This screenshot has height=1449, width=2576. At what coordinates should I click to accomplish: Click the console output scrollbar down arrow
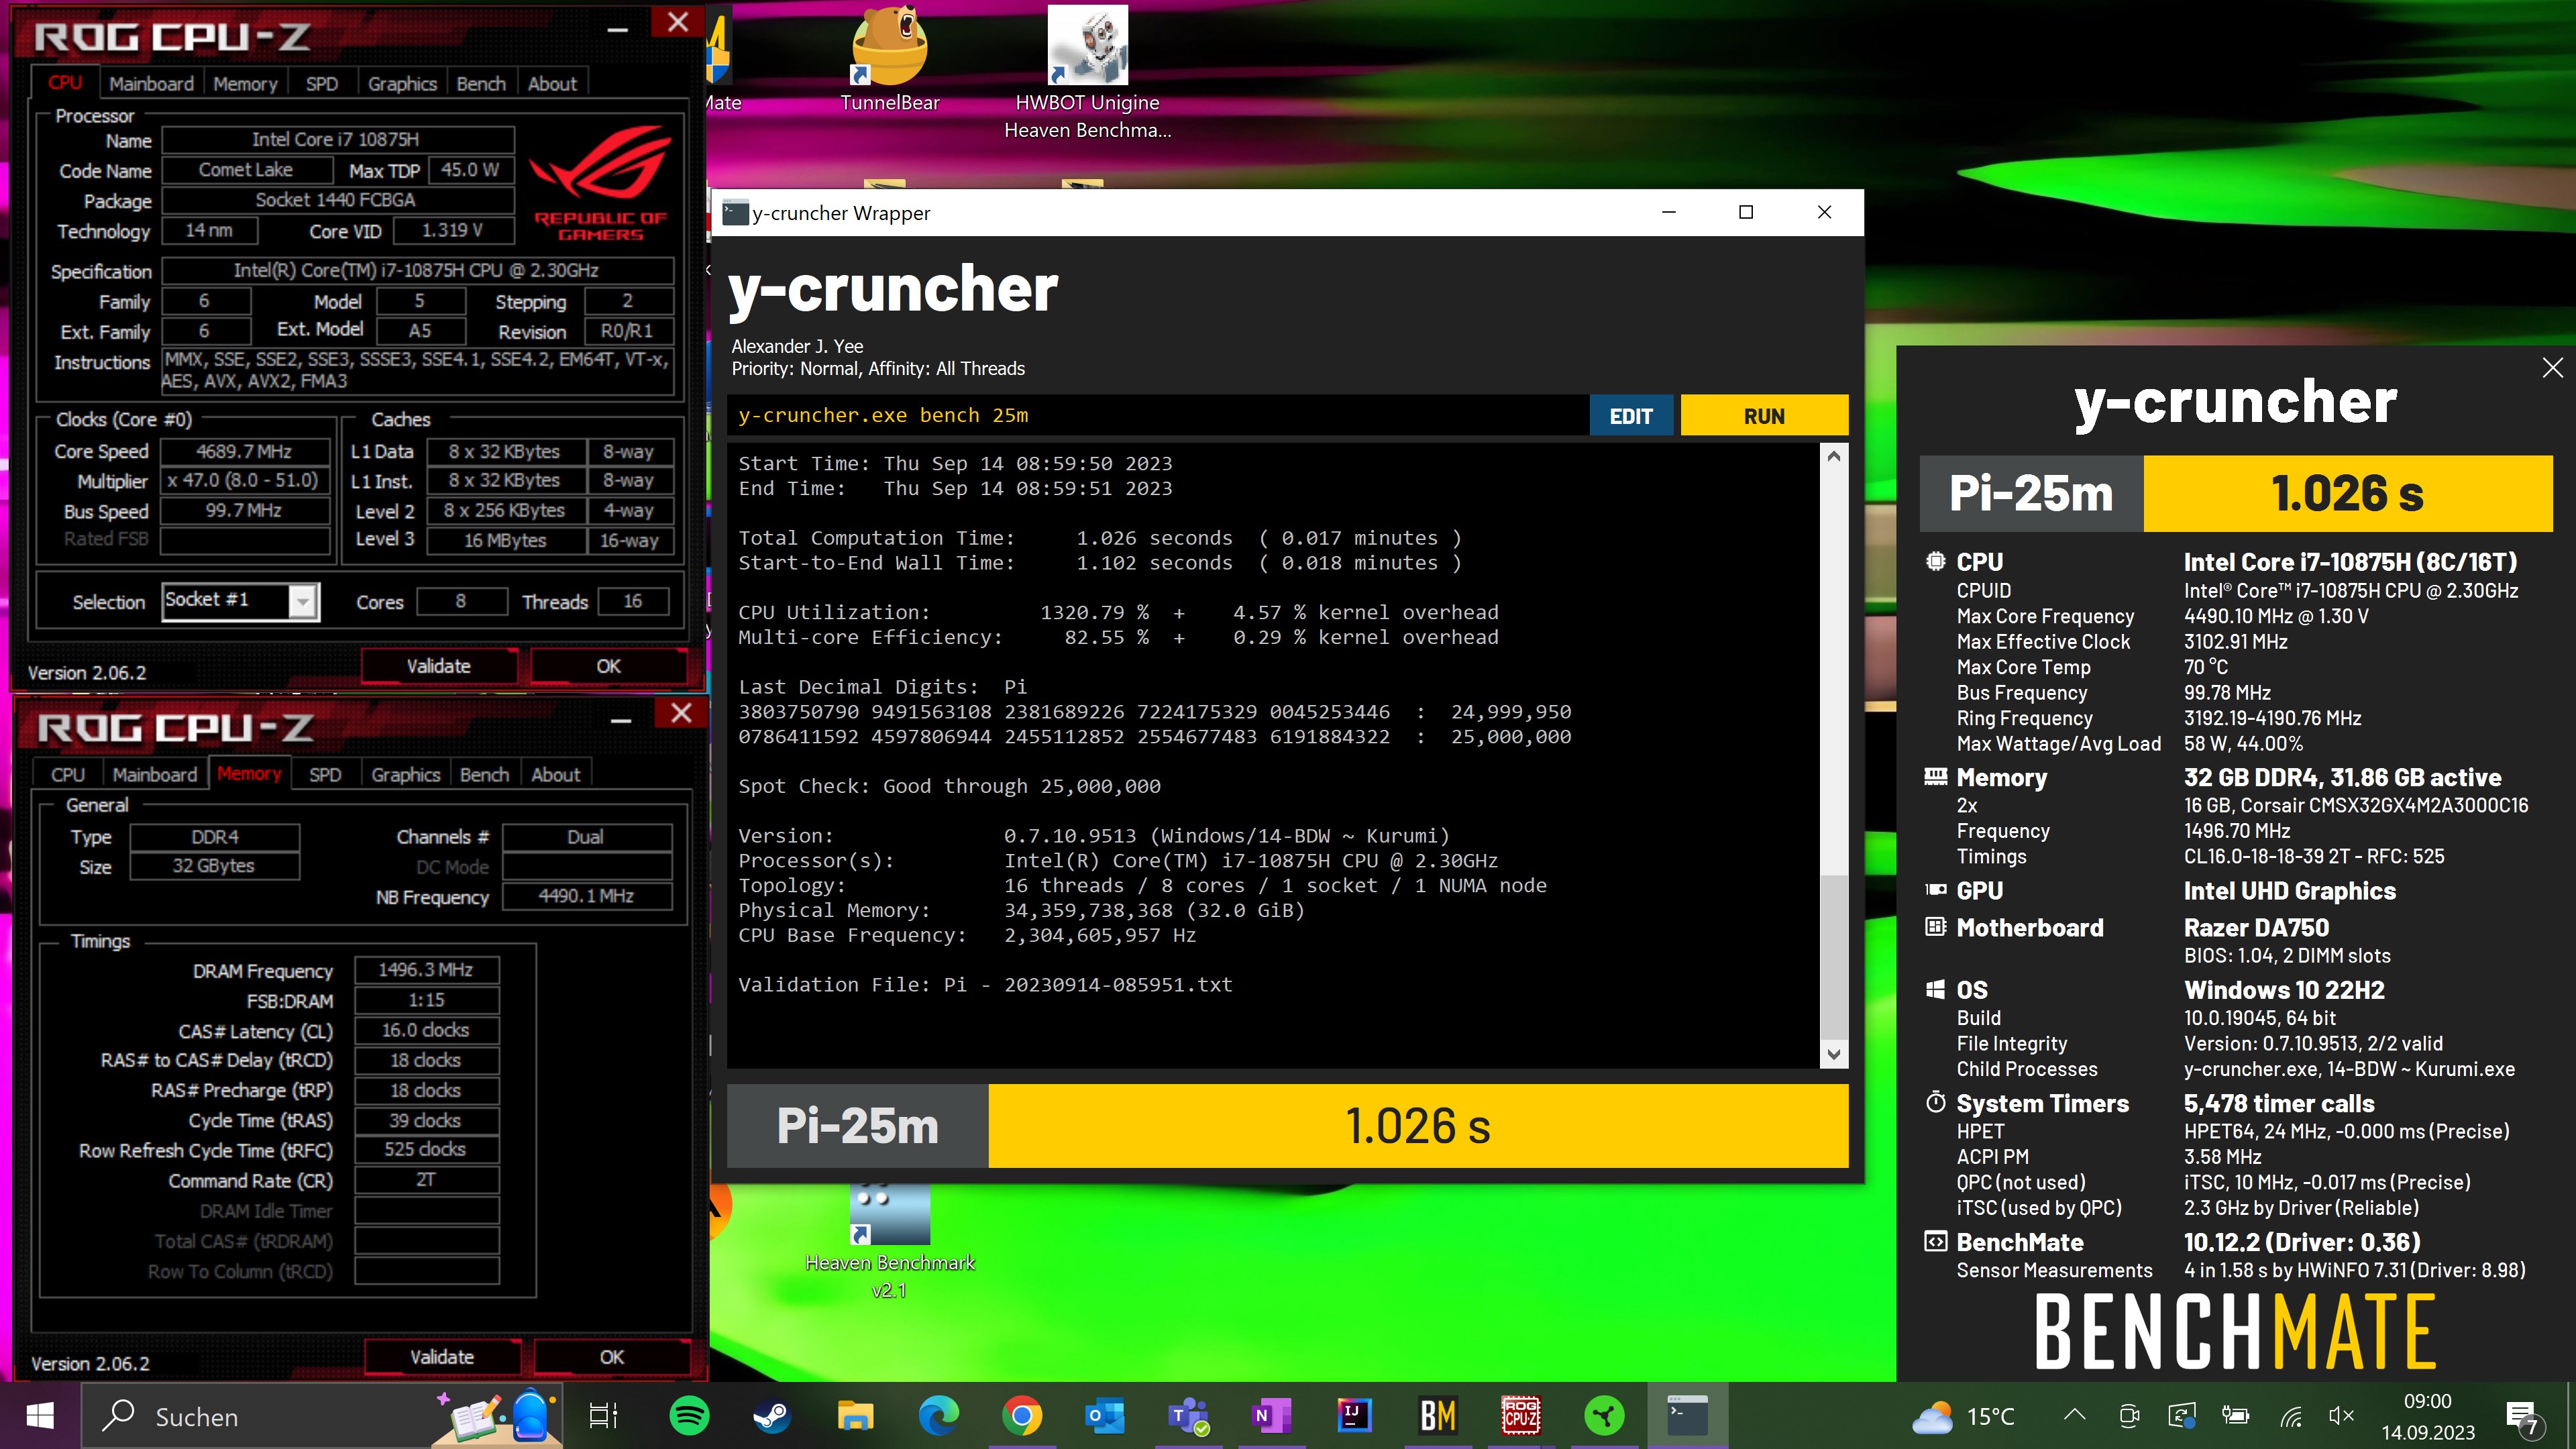tap(1833, 1054)
